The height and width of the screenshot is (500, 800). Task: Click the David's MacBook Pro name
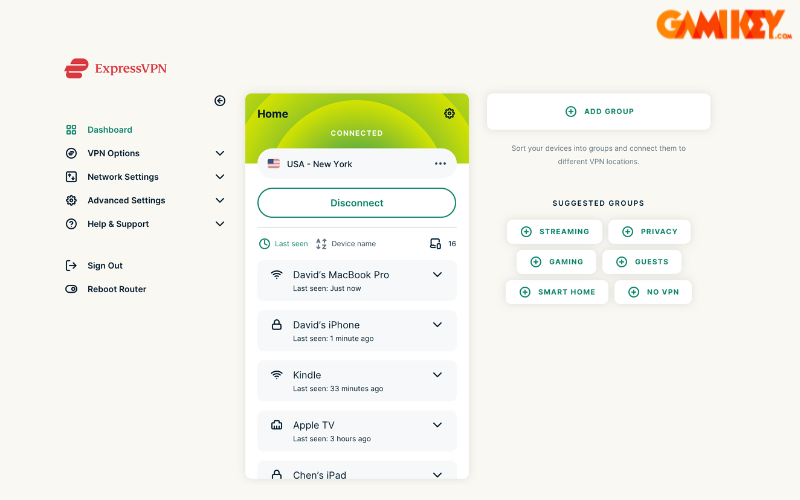pyautogui.click(x=341, y=274)
